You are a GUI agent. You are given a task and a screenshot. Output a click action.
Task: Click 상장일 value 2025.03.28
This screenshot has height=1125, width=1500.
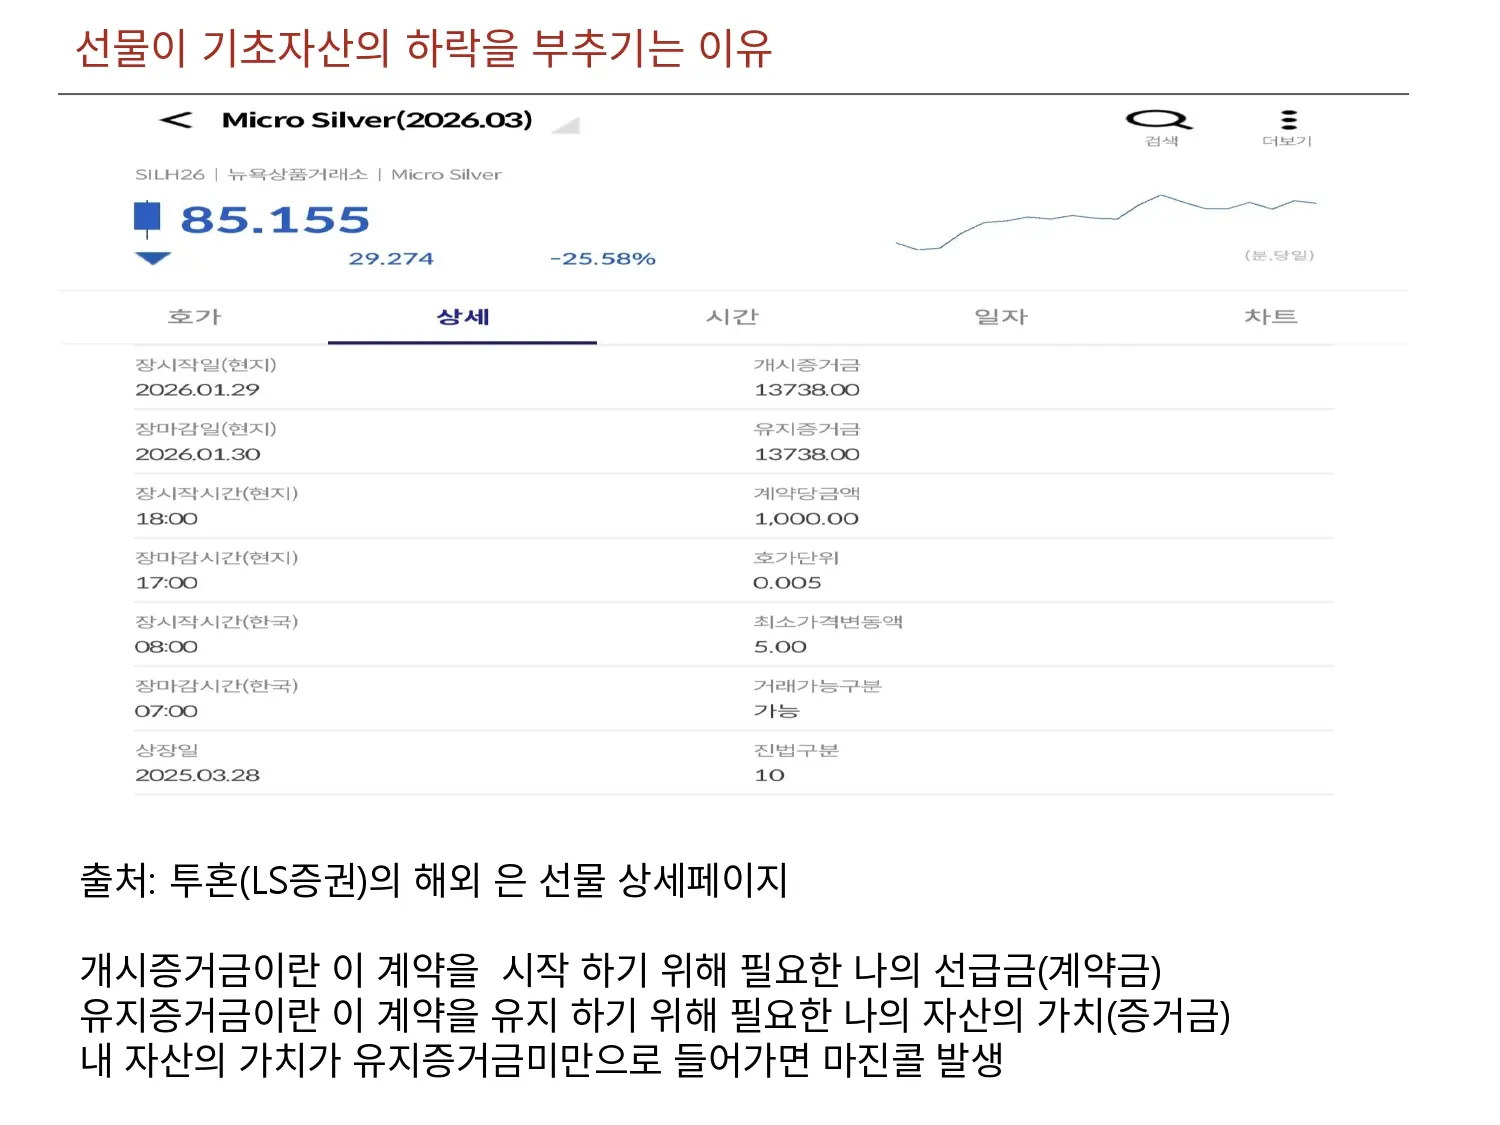197,775
